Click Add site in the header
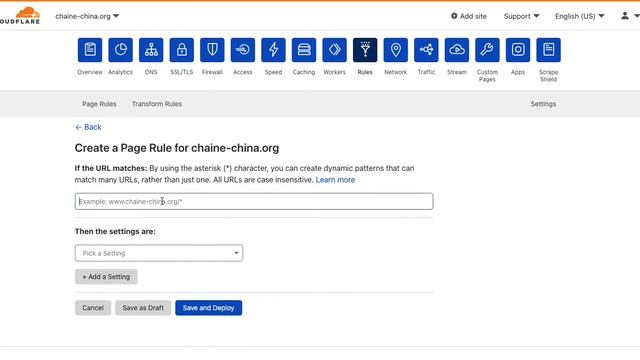640x360 pixels. (x=469, y=16)
